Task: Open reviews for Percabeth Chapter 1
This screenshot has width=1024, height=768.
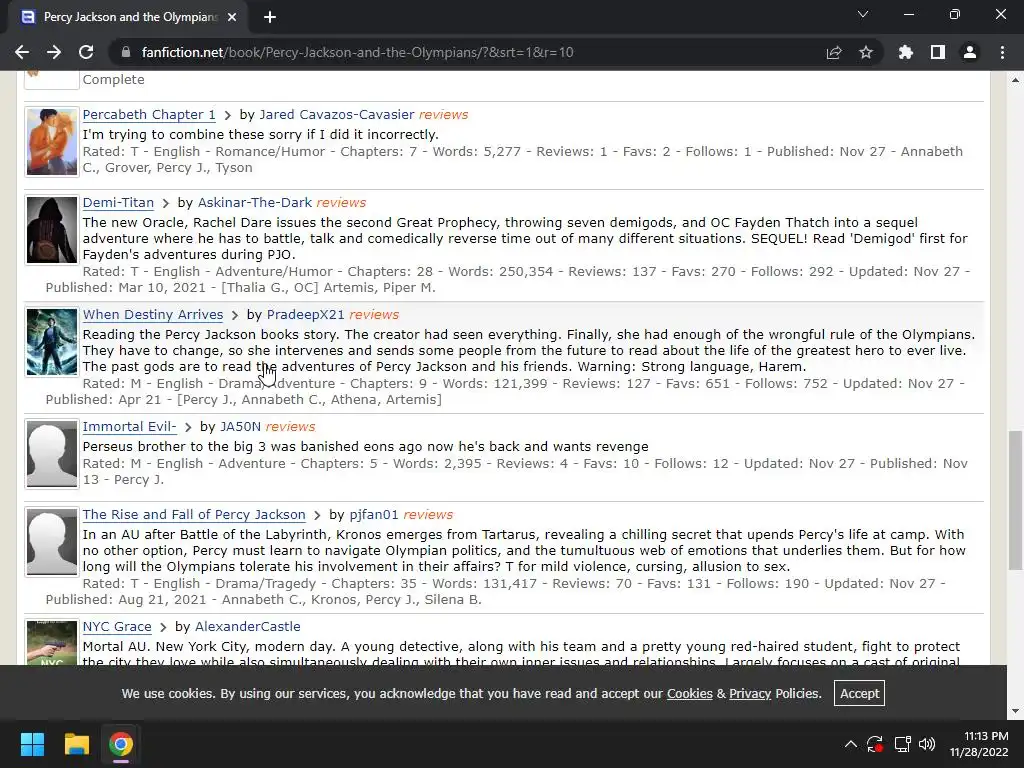Action: [x=443, y=114]
